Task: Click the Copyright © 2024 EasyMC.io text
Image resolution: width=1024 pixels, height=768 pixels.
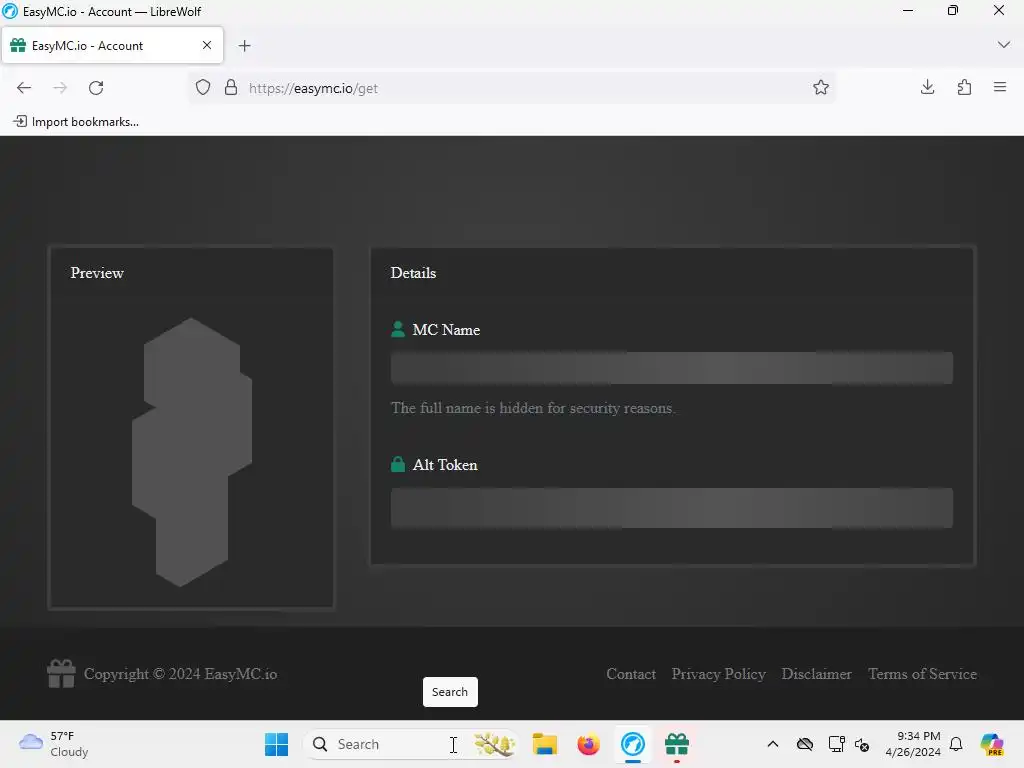Action: pyautogui.click(x=180, y=674)
